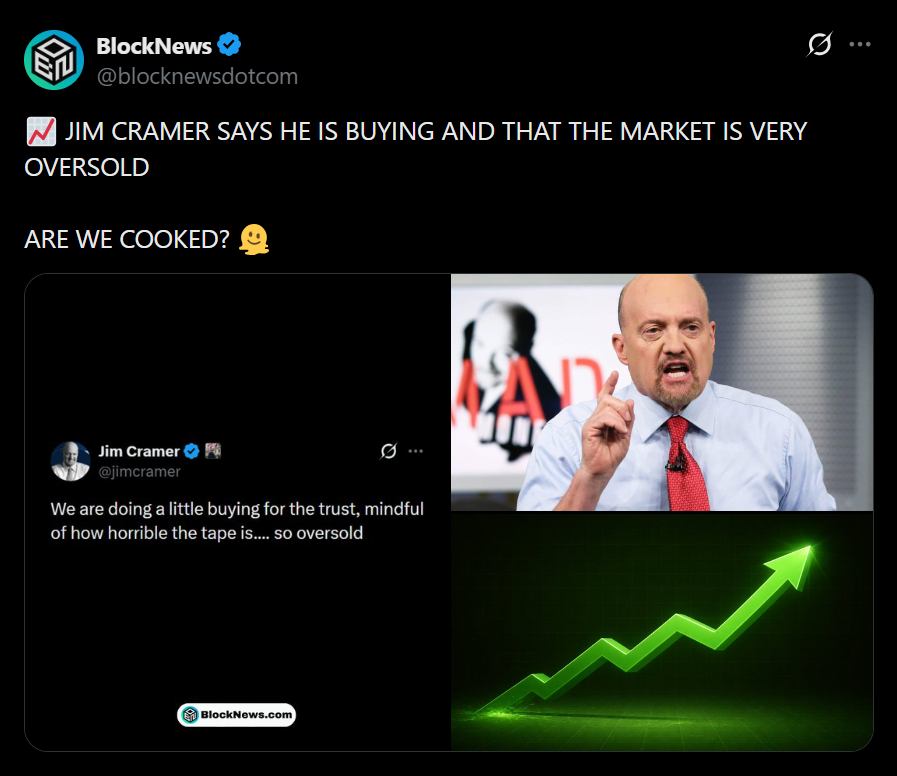This screenshot has height=776, width=897.
Task: Open the green upward arrow image
Action: 661,631
